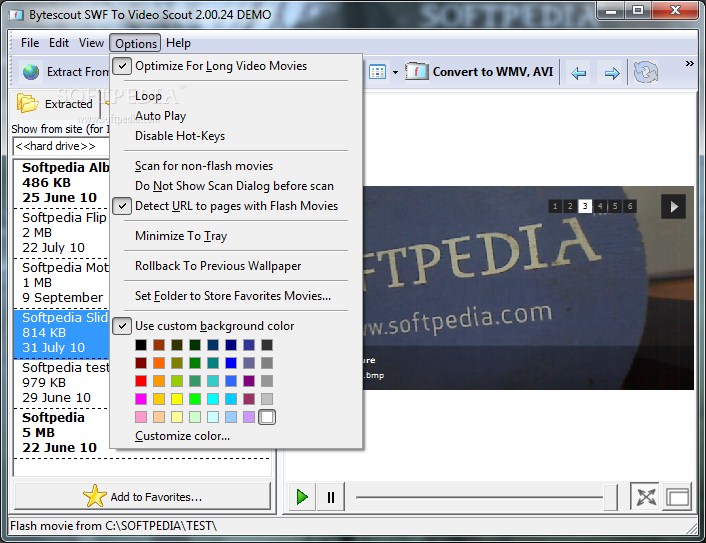Click the grayed refresh icon in toolbar
This screenshot has width=706, height=543.
646,72
